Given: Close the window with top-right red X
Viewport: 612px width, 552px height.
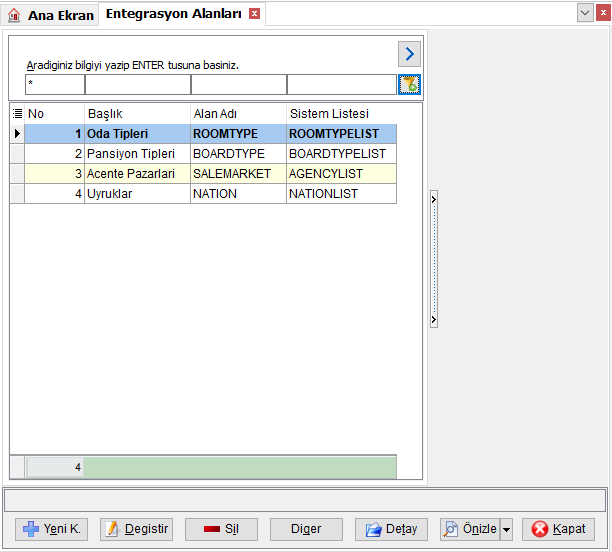Looking at the screenshot, I should click(603, 13).
